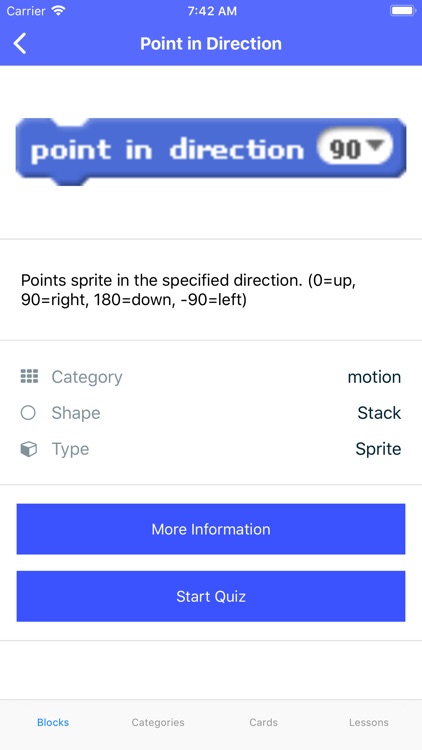Switch to the Blocks tab
This screenshot has height=750, width=422.
tap(53, 722)
